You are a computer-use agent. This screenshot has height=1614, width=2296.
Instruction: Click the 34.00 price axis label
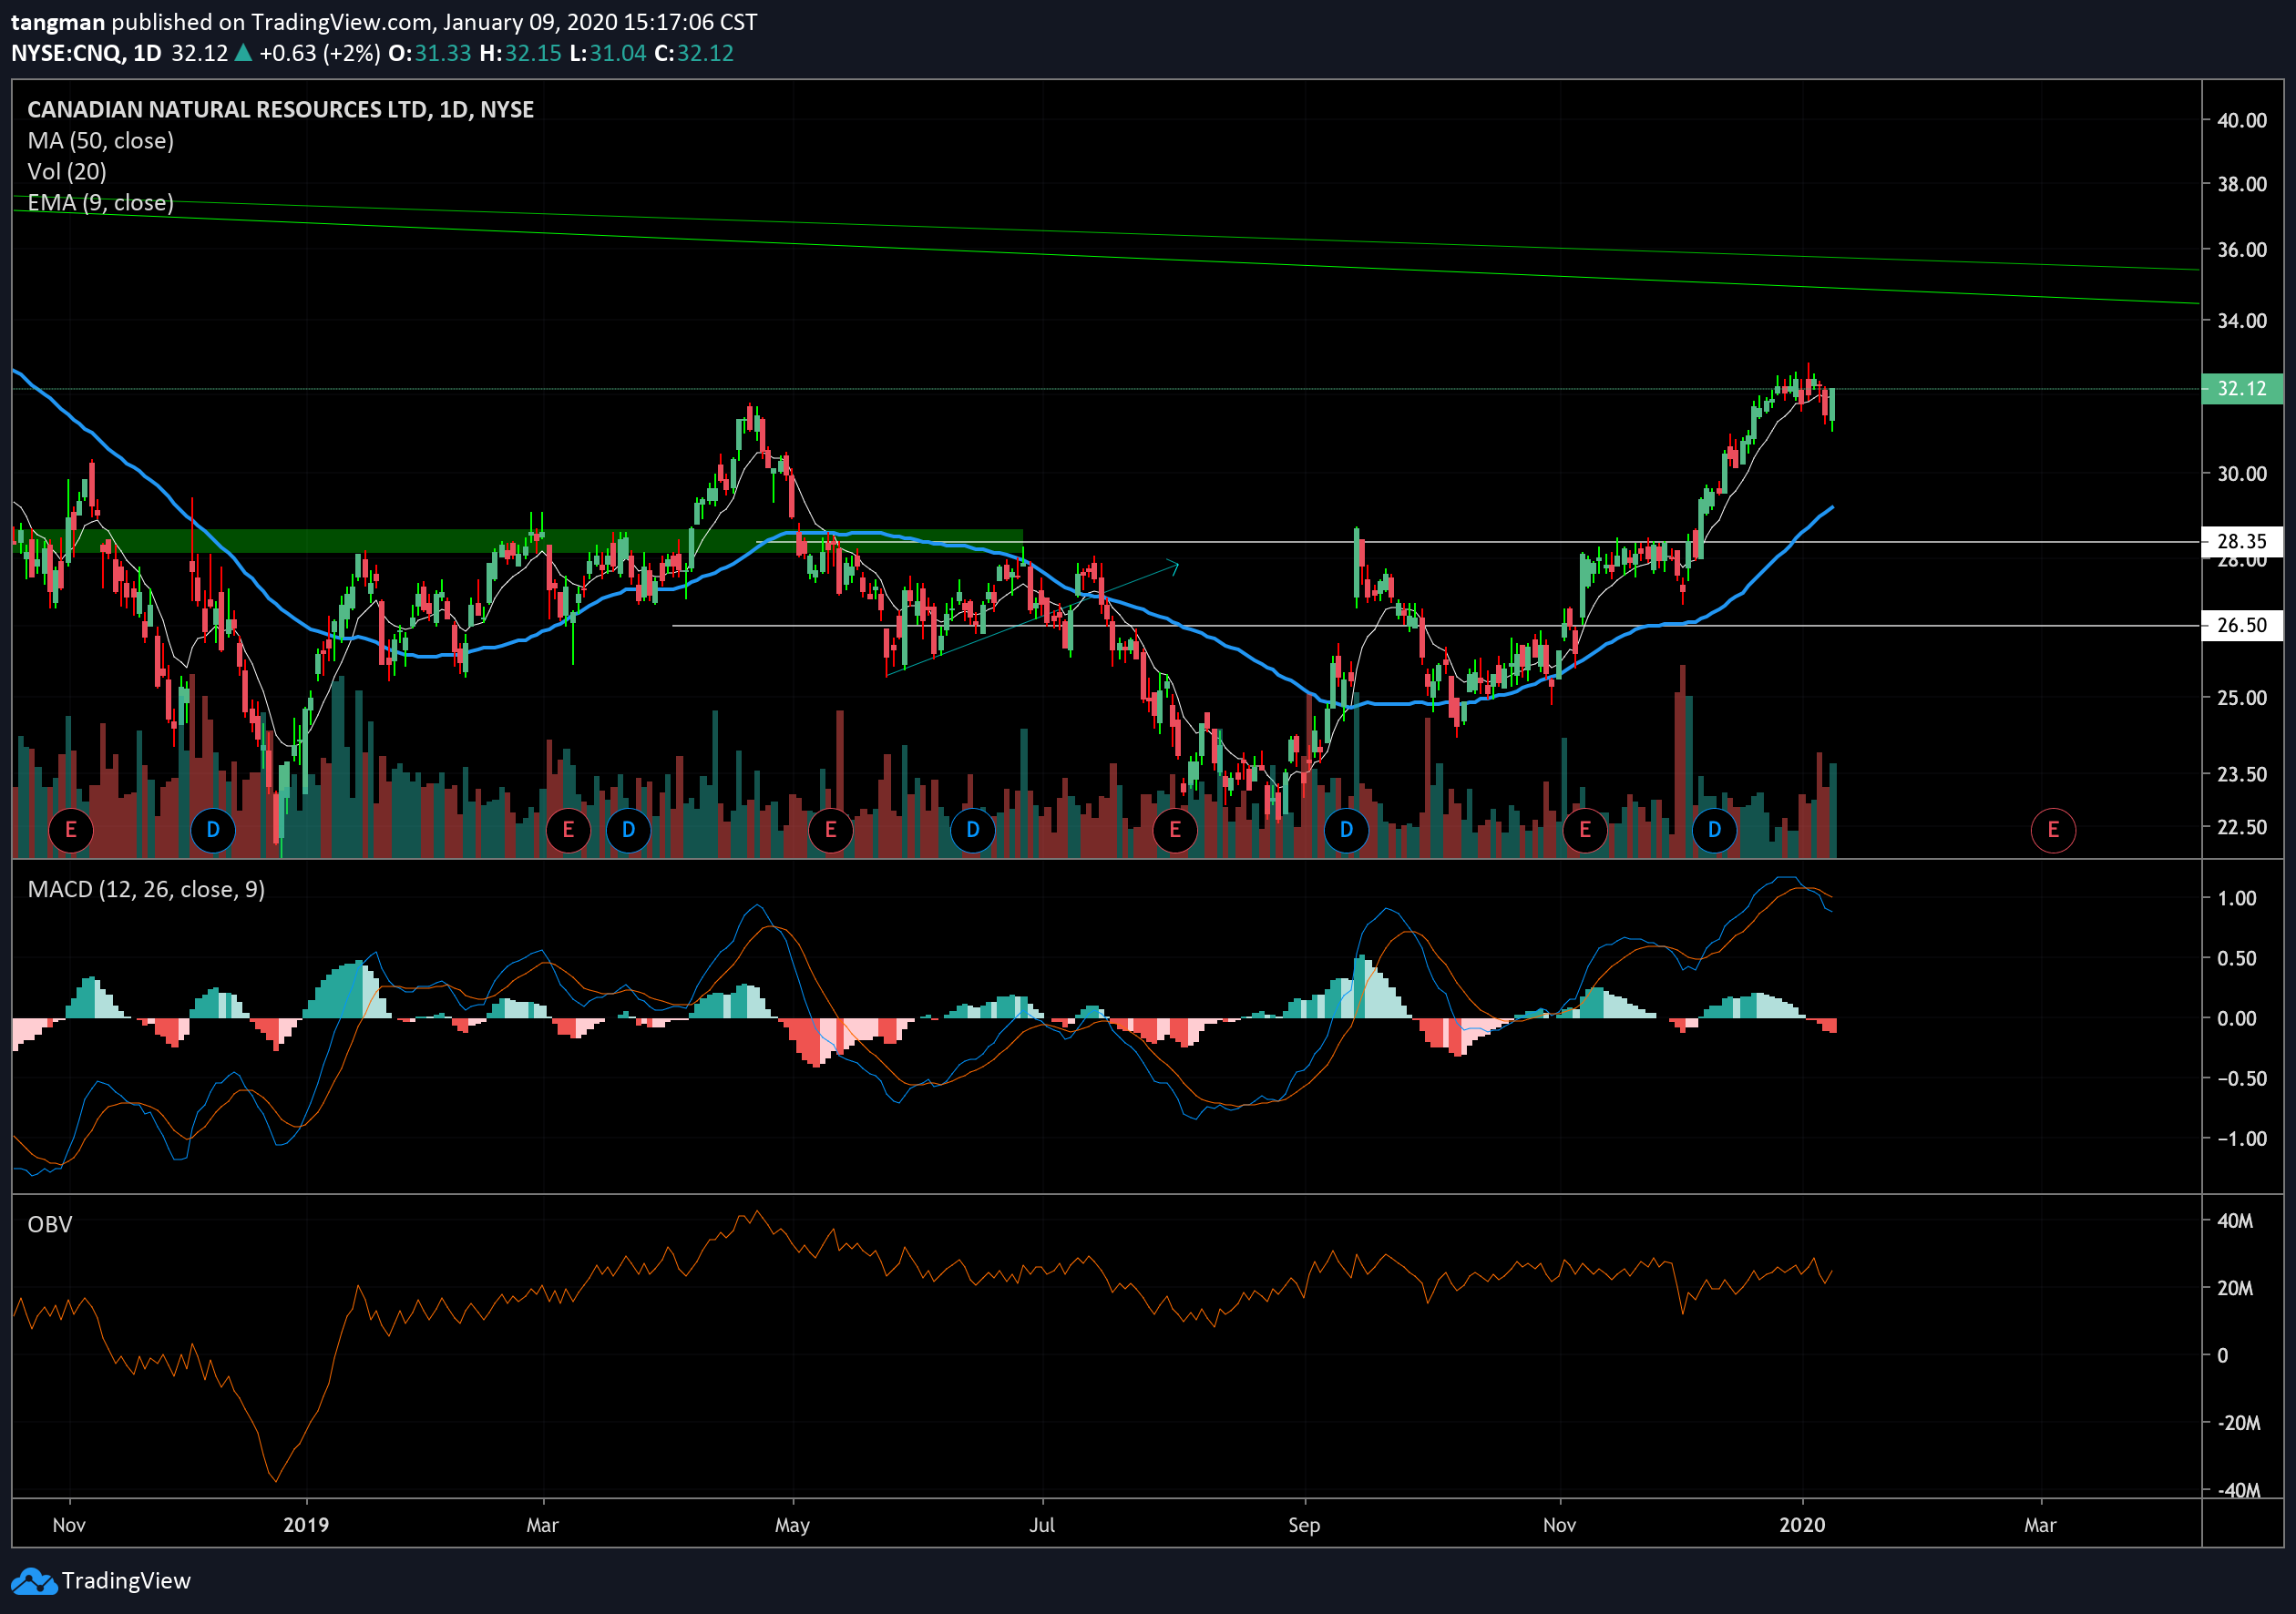click(2242, 321)
